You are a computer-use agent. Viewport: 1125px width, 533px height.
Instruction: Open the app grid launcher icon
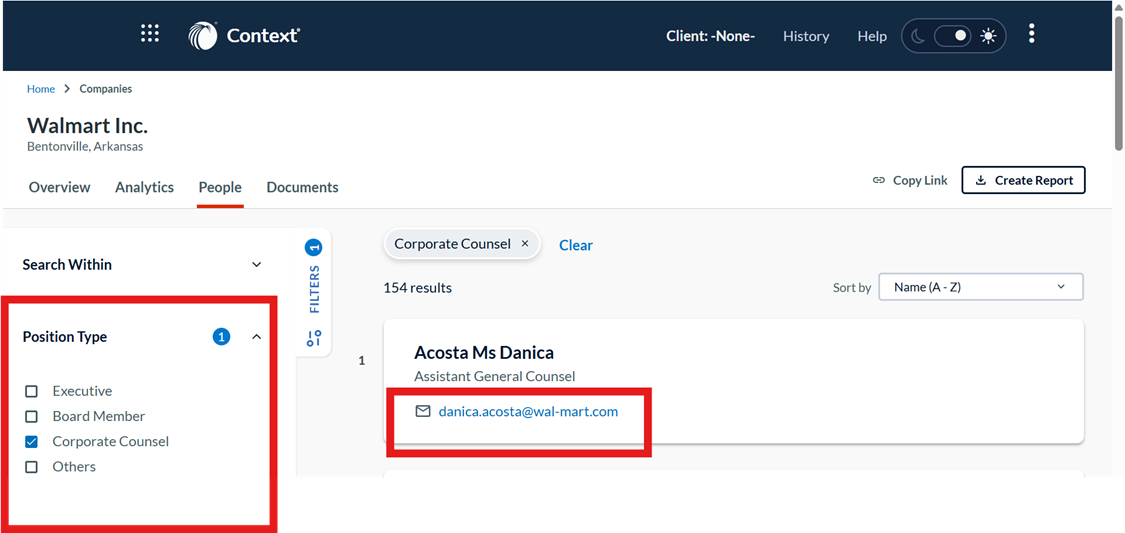(x=150, y=34)
